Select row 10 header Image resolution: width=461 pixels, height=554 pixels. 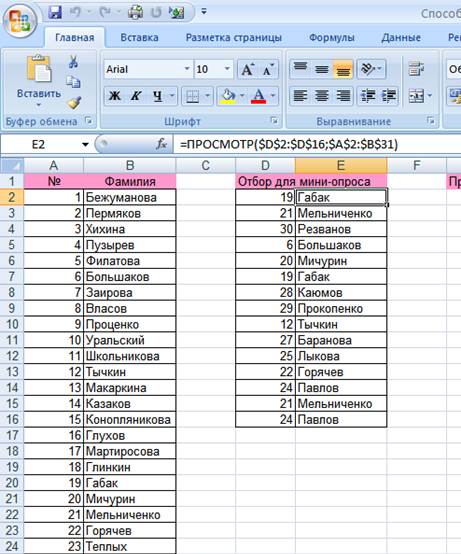coord(12,324)
